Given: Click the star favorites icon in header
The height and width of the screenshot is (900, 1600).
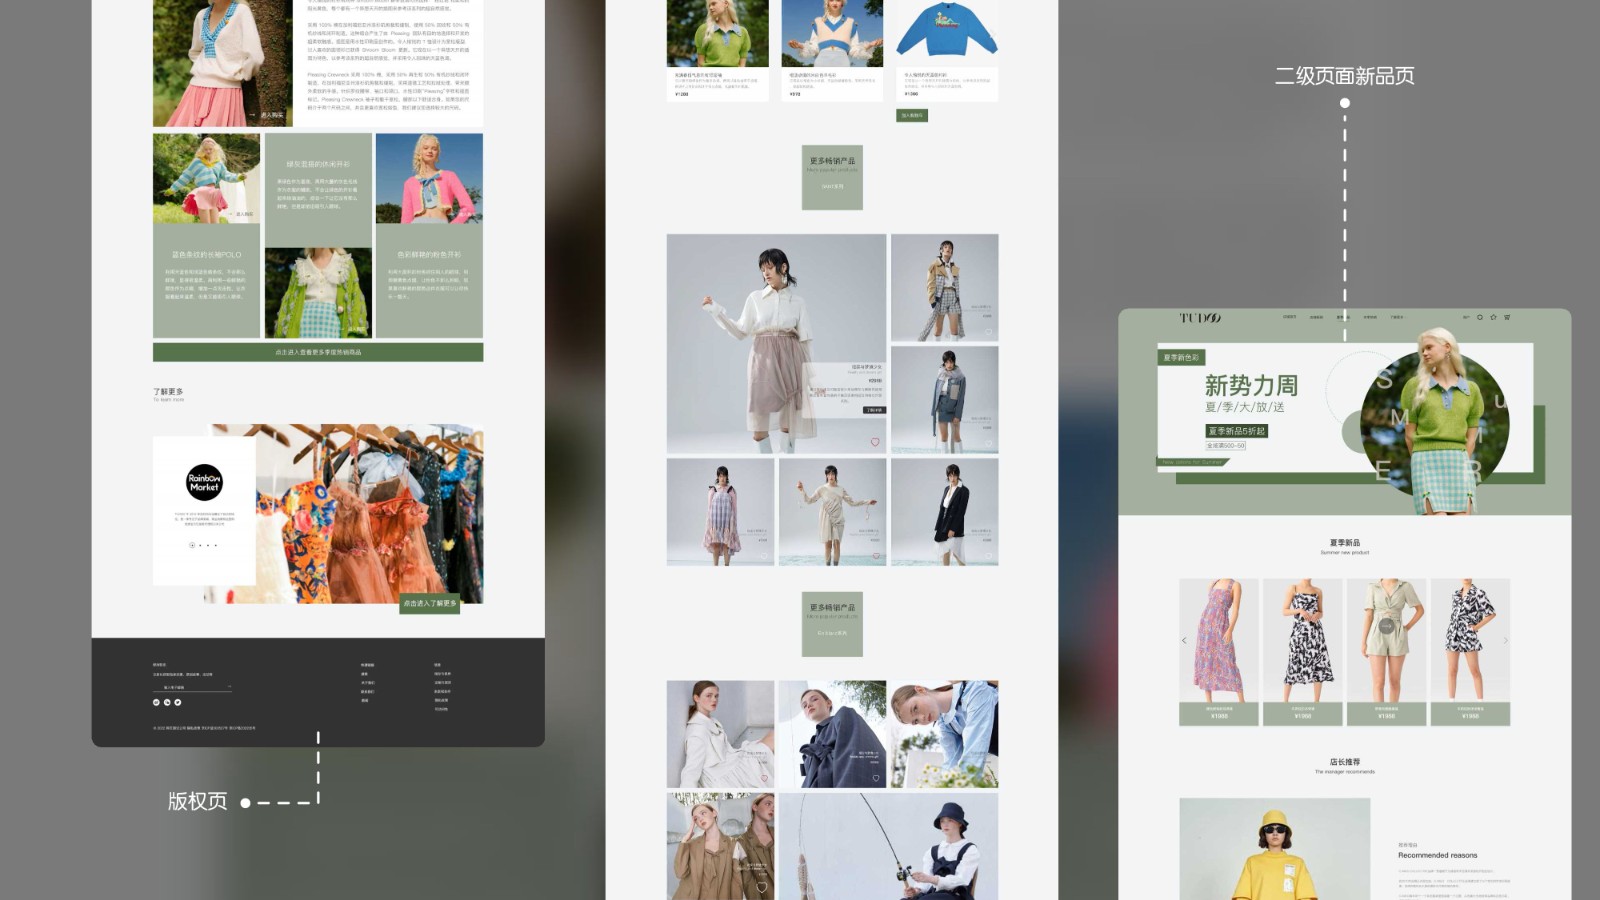Looking at the screenshot, I should pos(1493,317).
